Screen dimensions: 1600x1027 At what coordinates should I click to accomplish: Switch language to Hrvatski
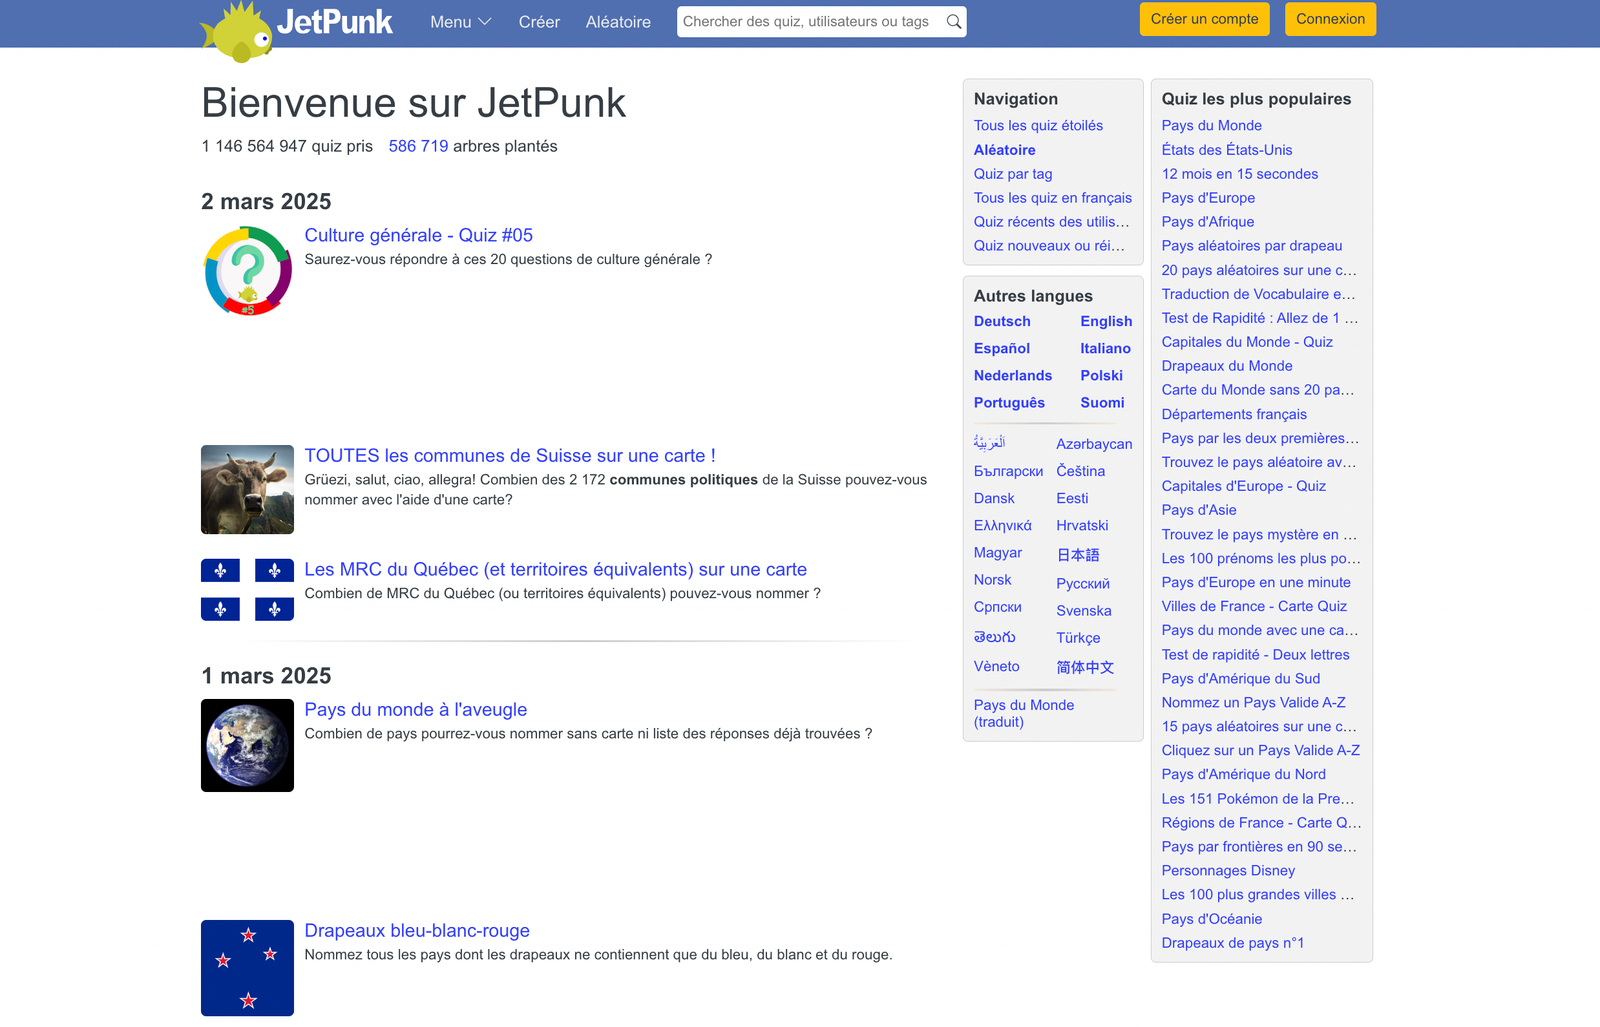click(x=1082, y=525)
